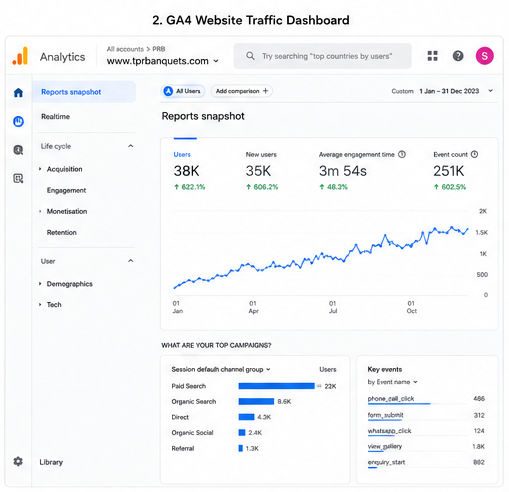
Task: Click the Add comparison button
Action: click(x=242, y=91)
